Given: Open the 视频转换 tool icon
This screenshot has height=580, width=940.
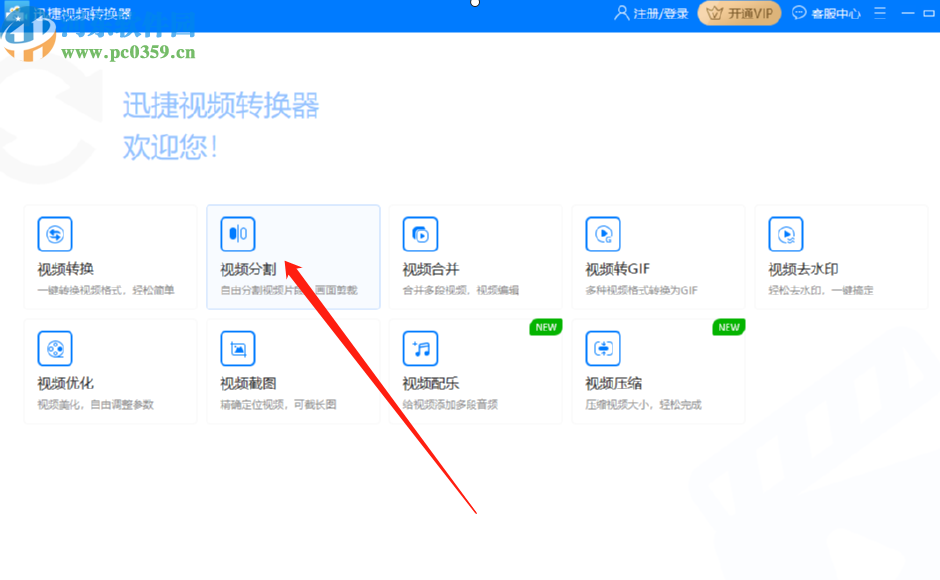Looking at the screenshot, I should [x=55, y=234].
